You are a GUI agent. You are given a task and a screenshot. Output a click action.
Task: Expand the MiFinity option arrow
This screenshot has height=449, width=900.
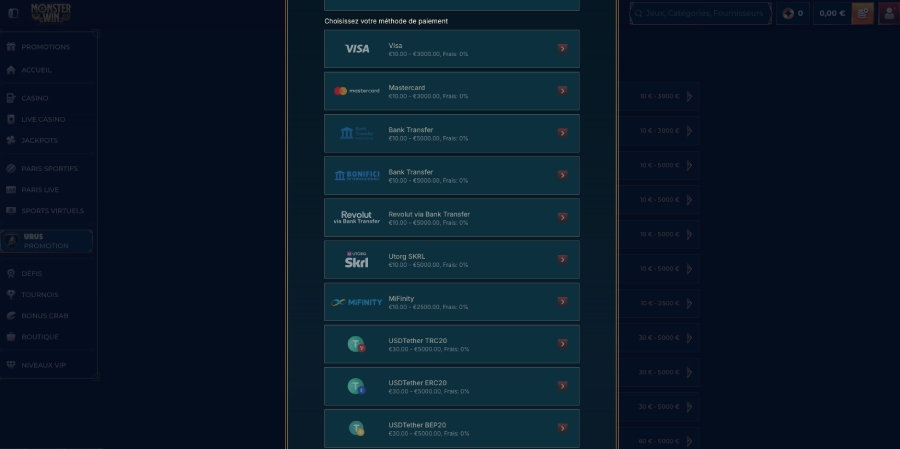[x=562, y=302]
